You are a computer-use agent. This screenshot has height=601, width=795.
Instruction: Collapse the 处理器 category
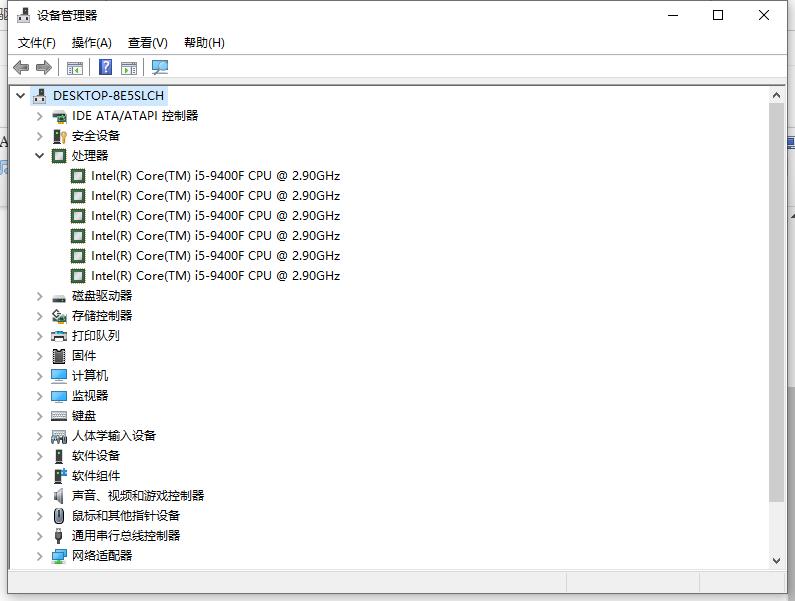(40, 156)
